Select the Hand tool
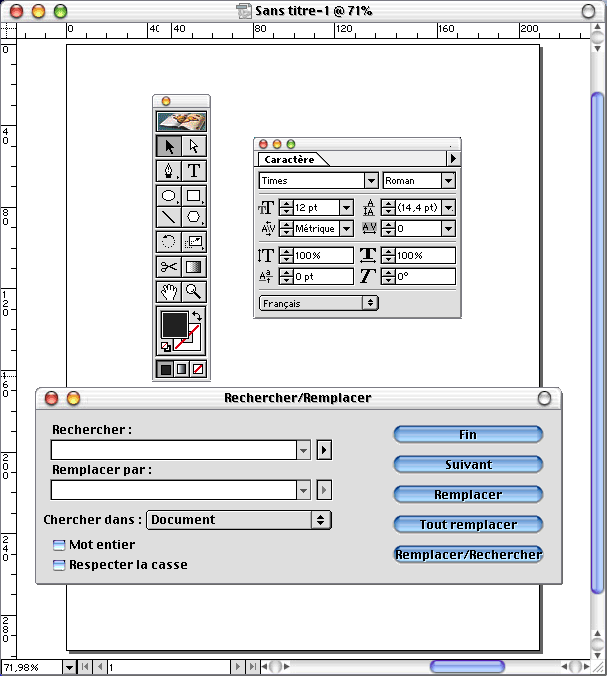The image size is (607, 676). coord(169,292)
